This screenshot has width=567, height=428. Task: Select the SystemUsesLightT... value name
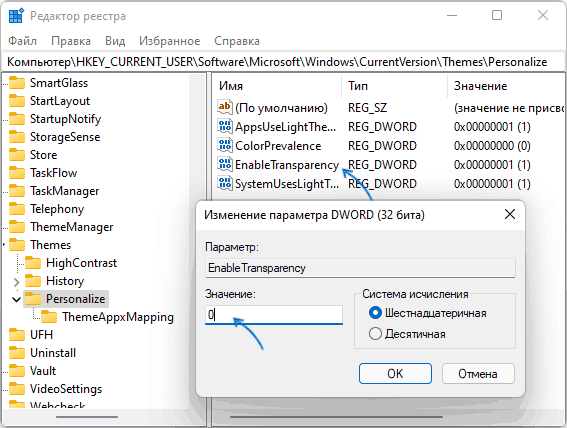point(287,184)
